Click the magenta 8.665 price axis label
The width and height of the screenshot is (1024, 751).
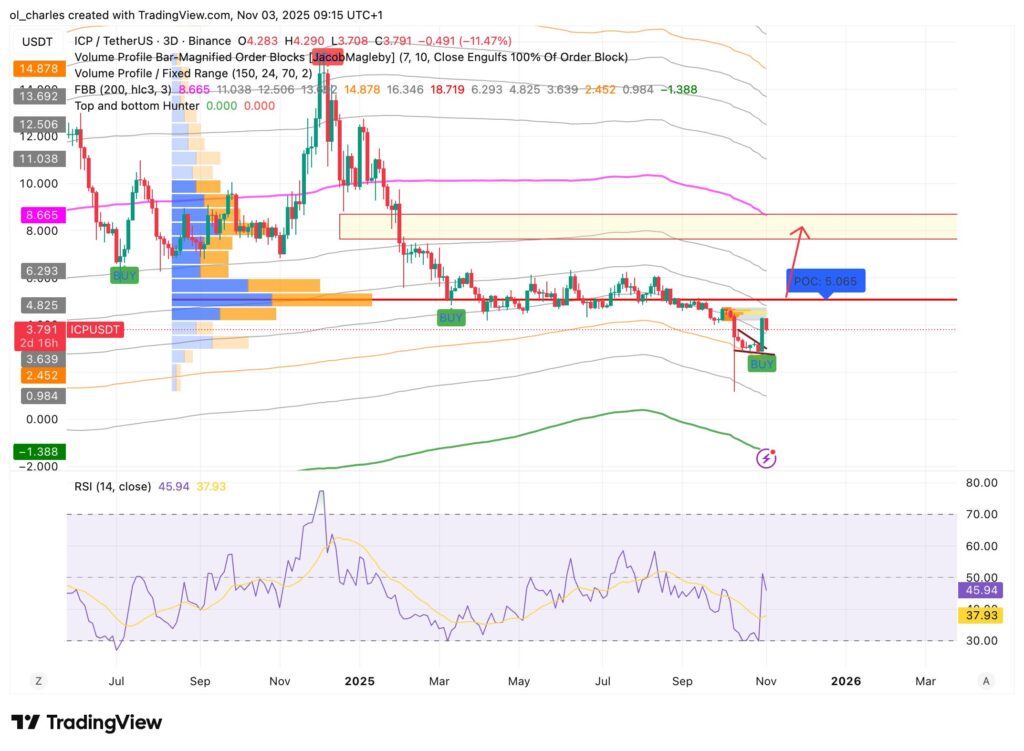(x=39, y=215)
